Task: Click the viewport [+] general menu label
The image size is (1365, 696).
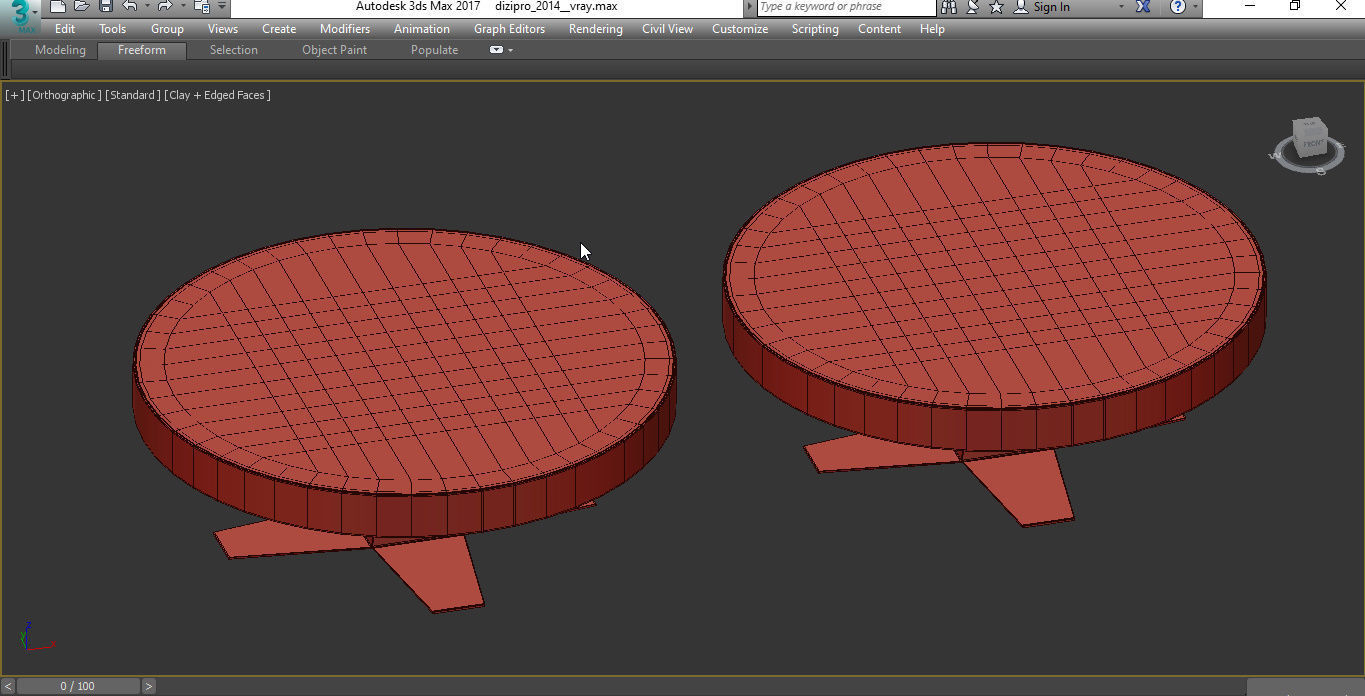Action: pyautogui.click(x=15, y=95)
